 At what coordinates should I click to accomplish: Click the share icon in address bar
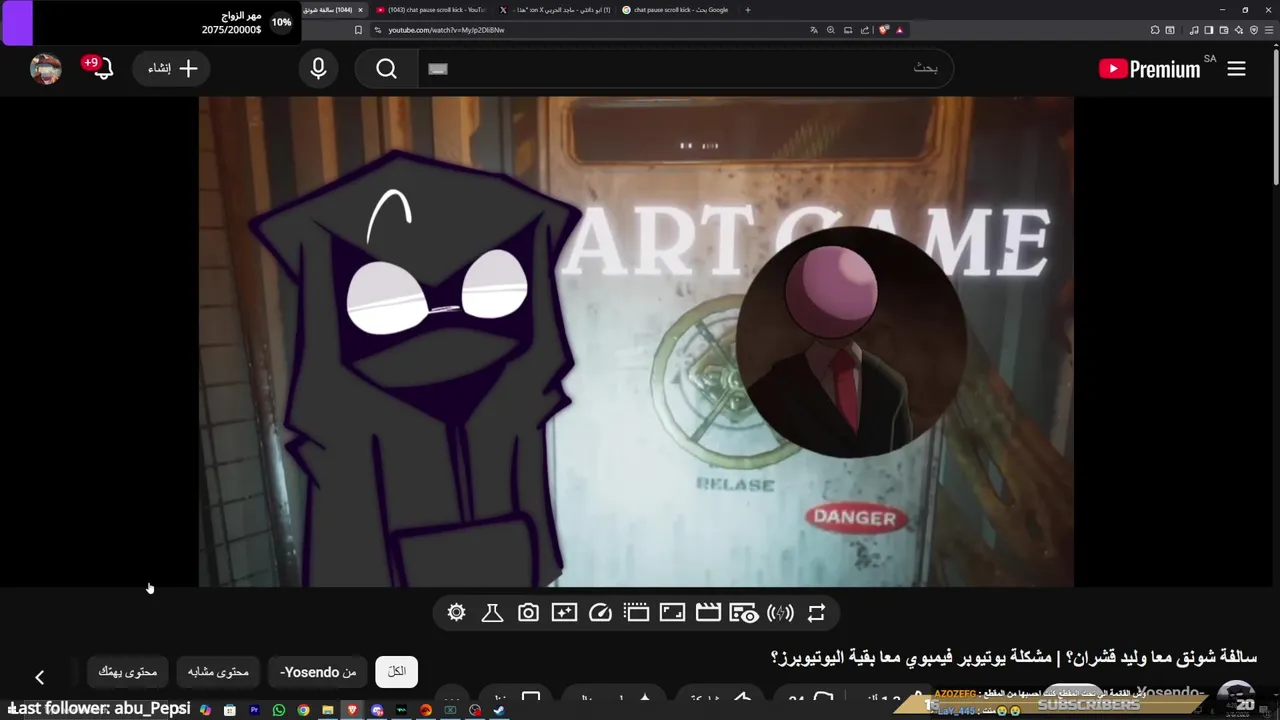(865, 30)
